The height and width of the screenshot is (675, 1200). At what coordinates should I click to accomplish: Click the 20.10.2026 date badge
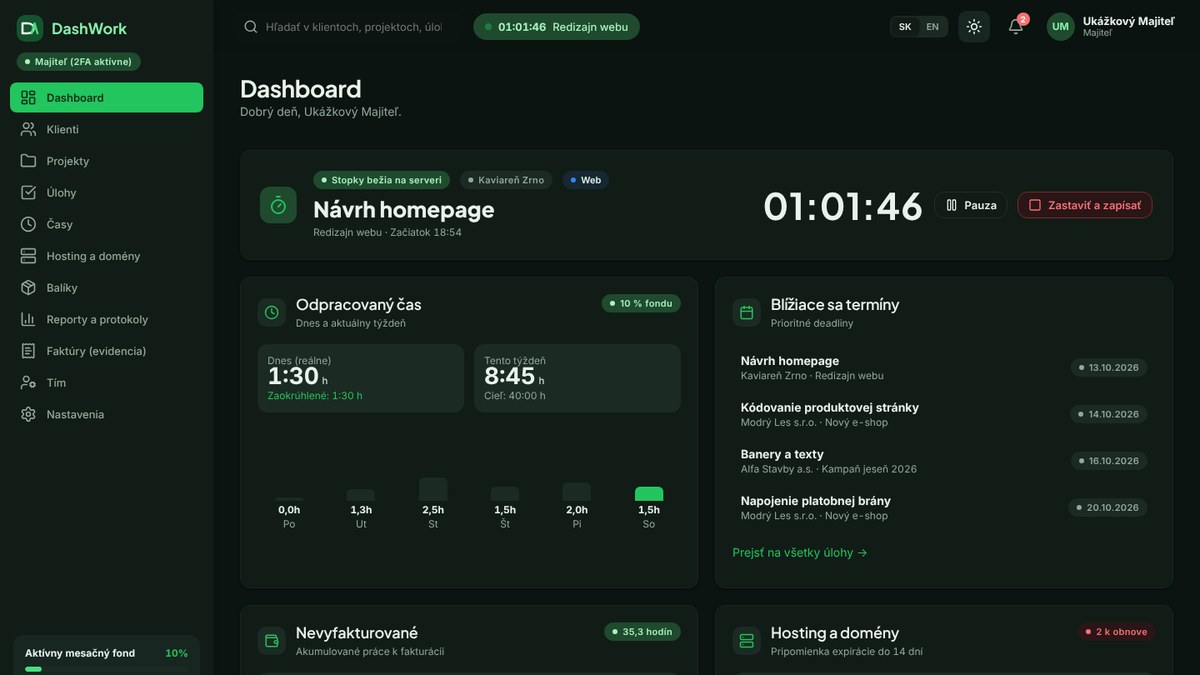click(x=1108, y=508)
